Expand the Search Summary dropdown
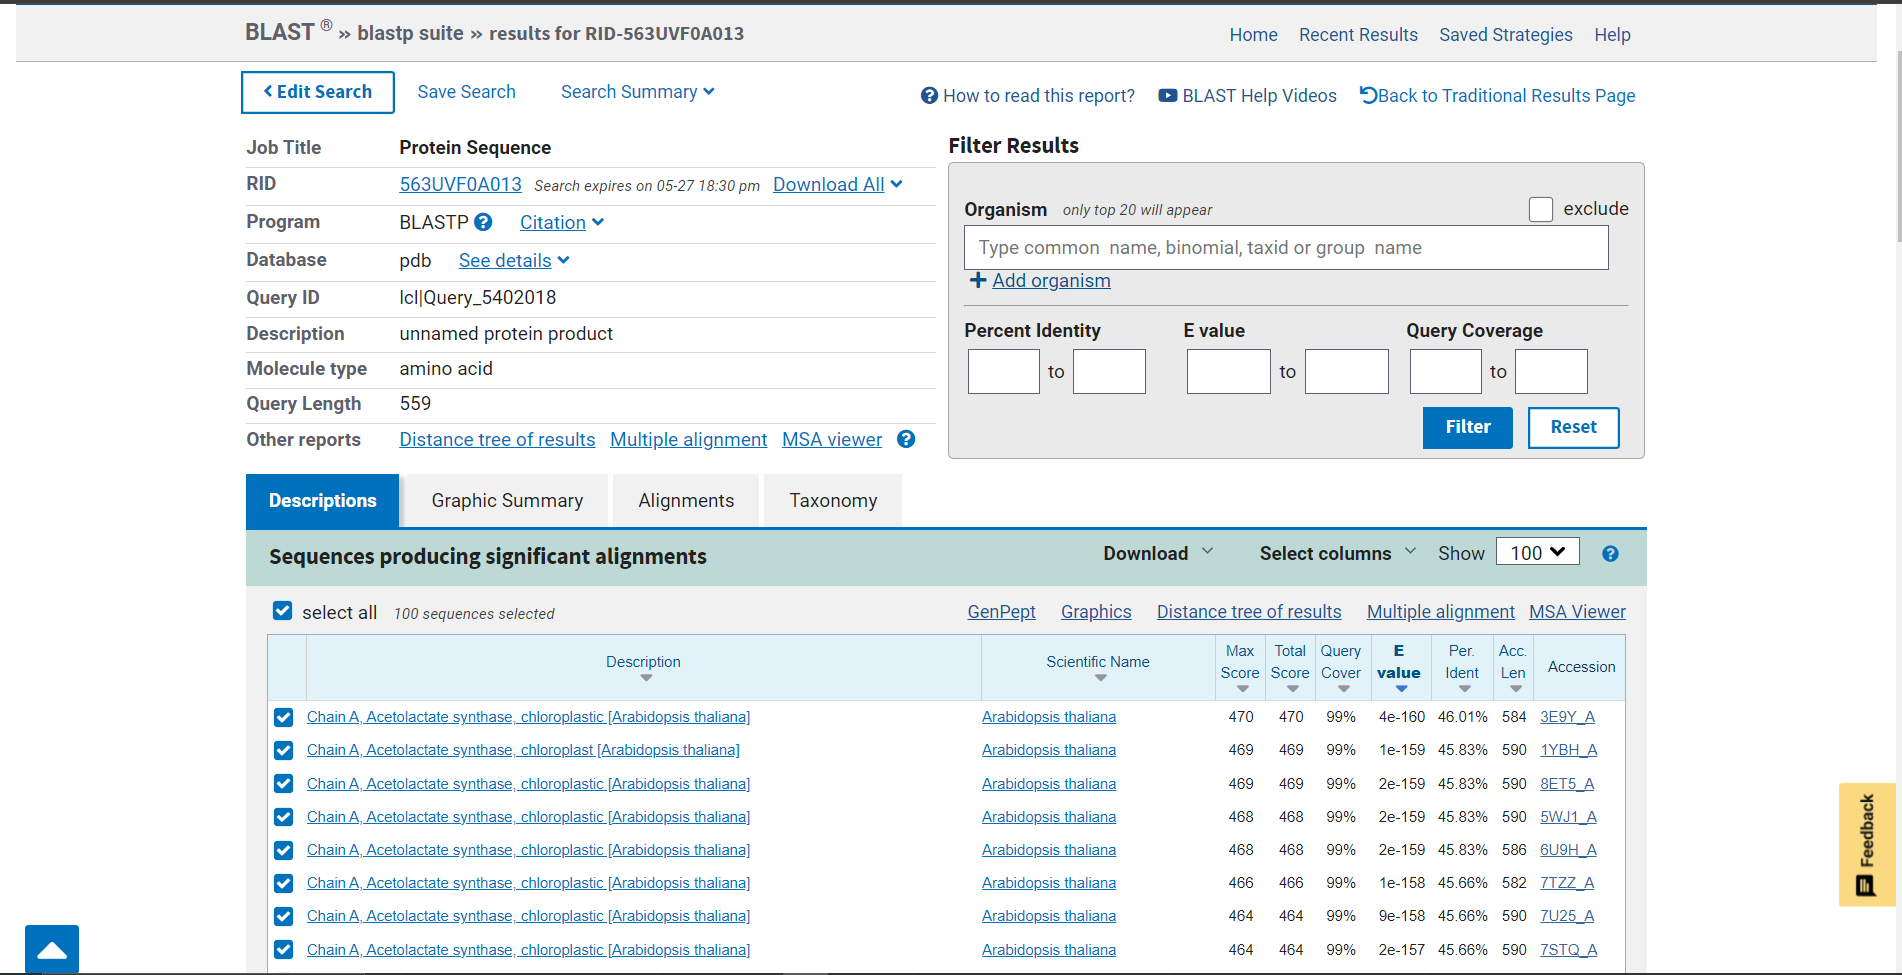1902x975 pixels. pyautogui.click(x=638, y=92)
